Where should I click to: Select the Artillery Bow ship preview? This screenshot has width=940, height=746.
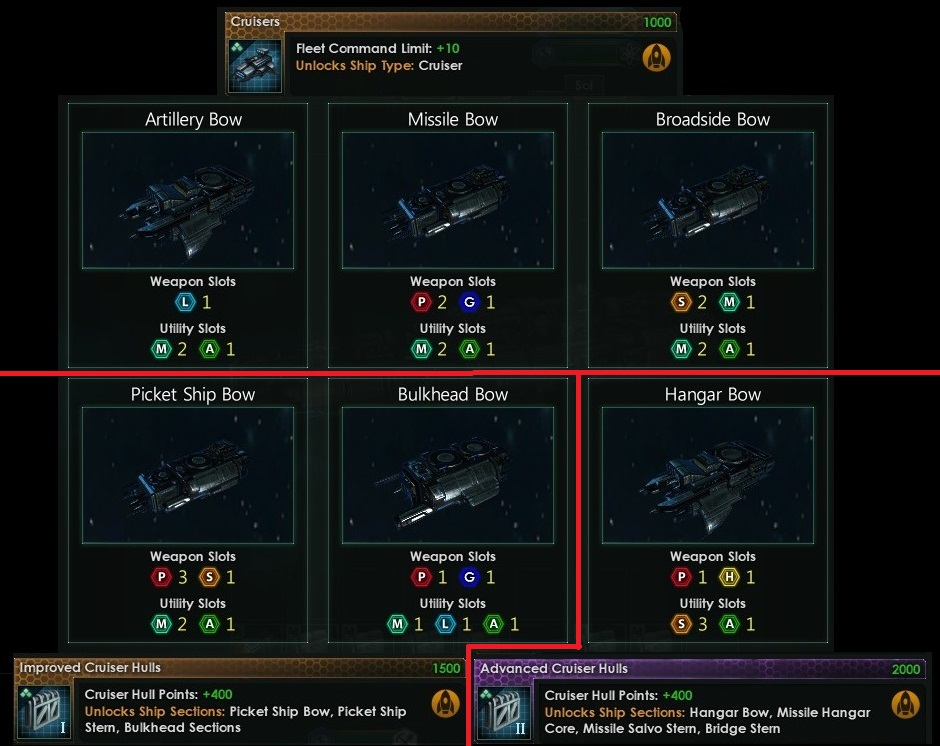pos(188,200)
